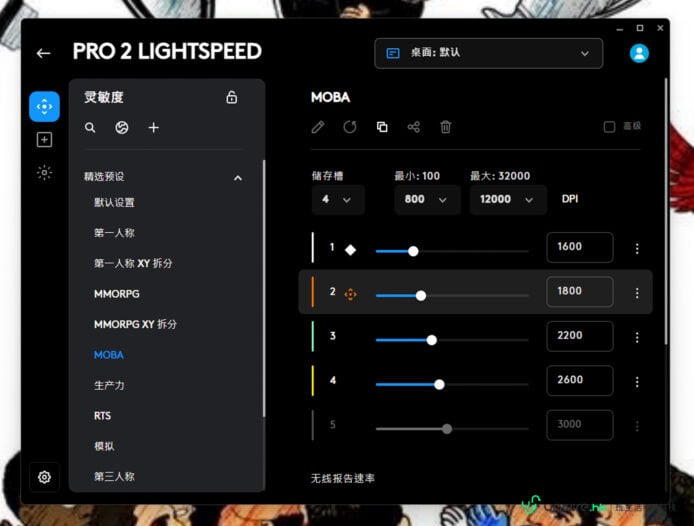Enable the 高级 advanced checkbox

[x=609, y=127]
